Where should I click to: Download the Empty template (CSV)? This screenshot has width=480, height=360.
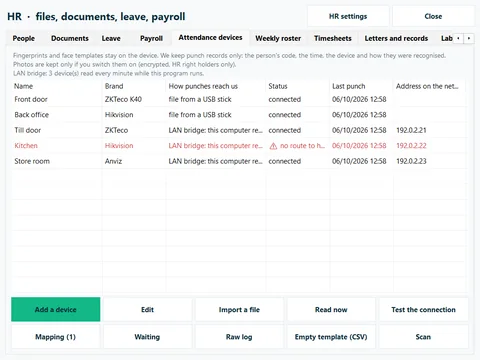pyautogui.click(x=331, y=337)
